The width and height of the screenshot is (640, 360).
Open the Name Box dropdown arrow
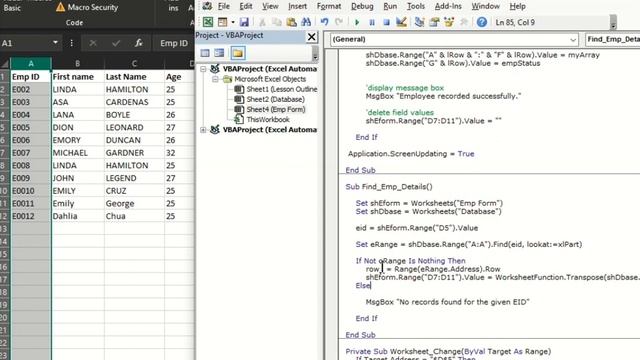[x=55, y=42]
